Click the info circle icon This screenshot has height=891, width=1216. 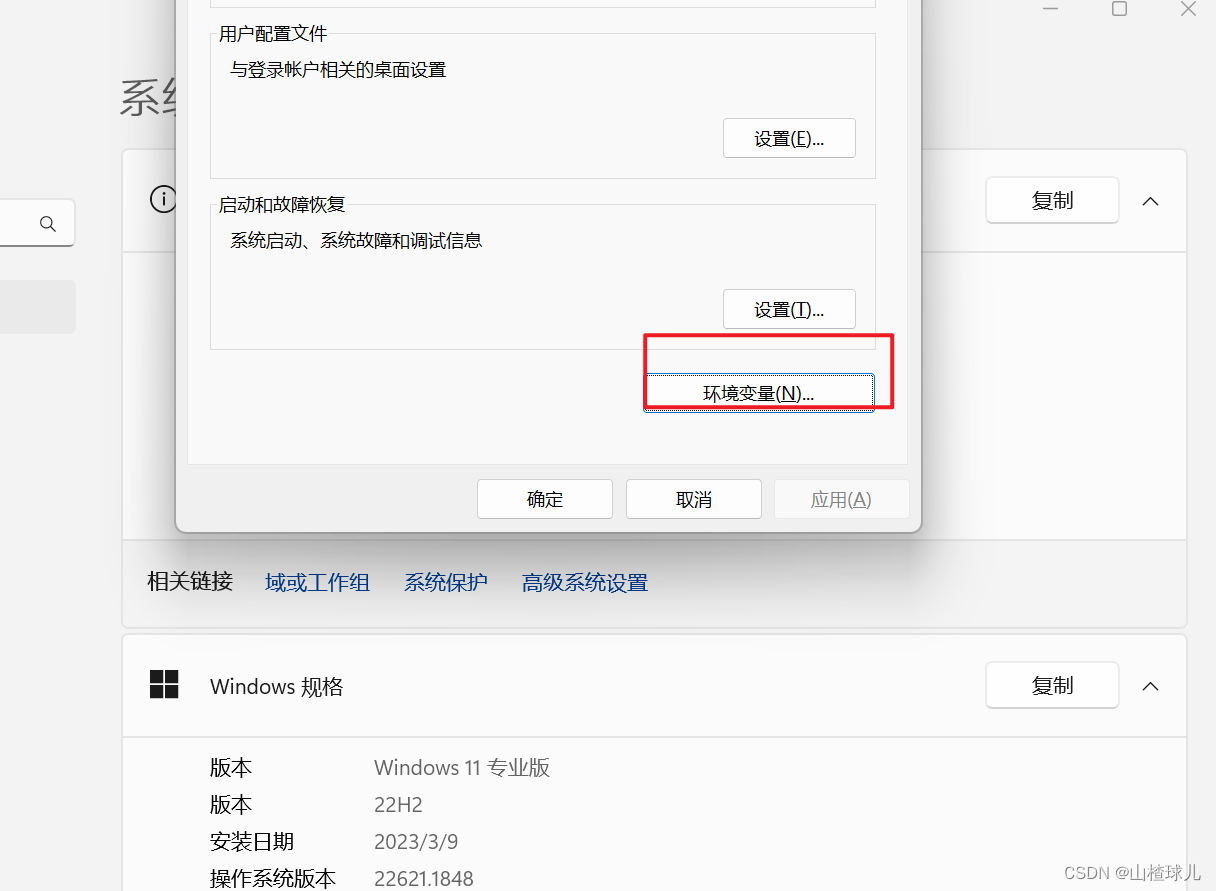[163, 199]
